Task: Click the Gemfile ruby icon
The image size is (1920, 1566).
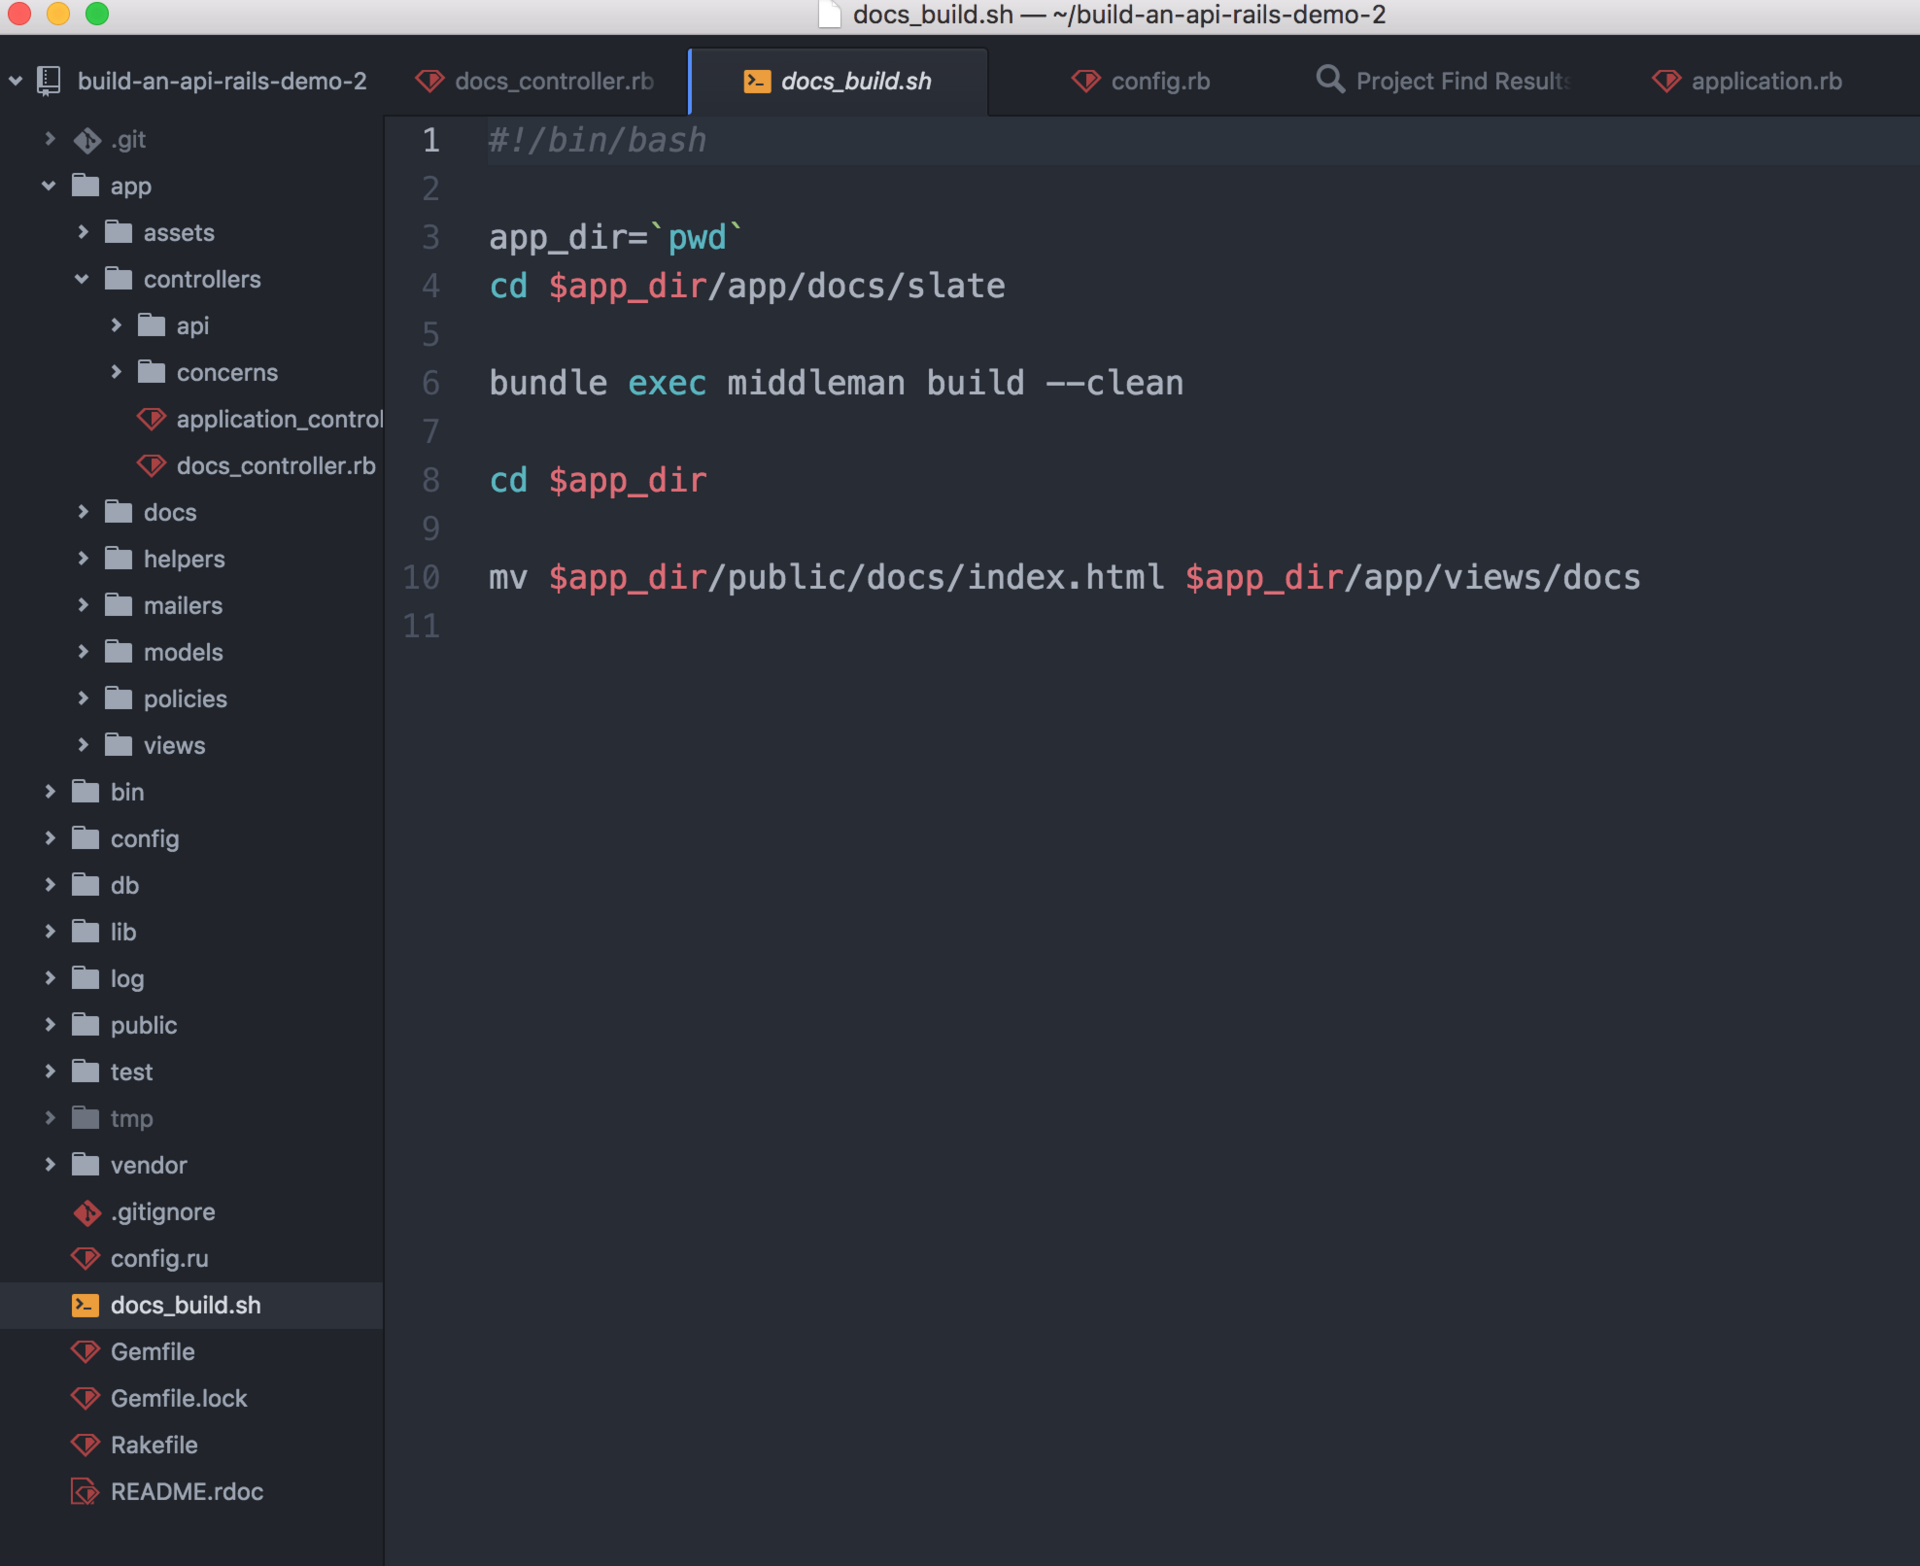Action: (86, 1352)
